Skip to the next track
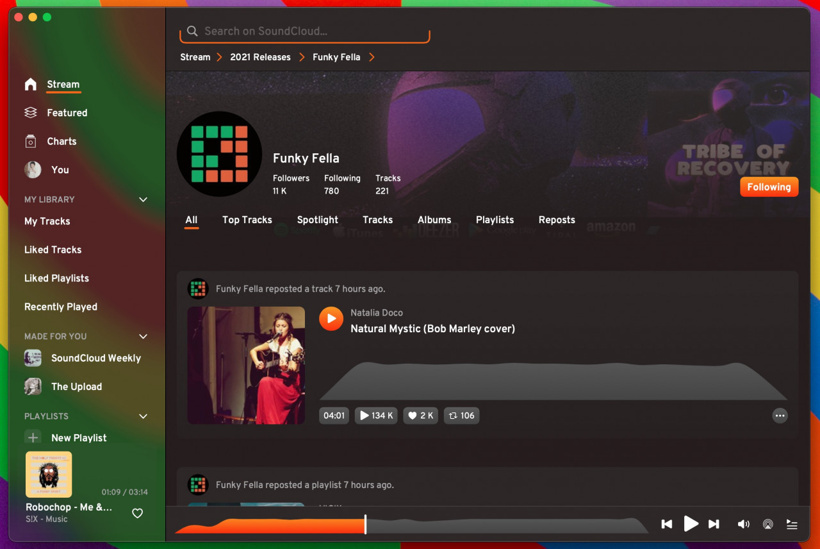 tap(714, 524)
